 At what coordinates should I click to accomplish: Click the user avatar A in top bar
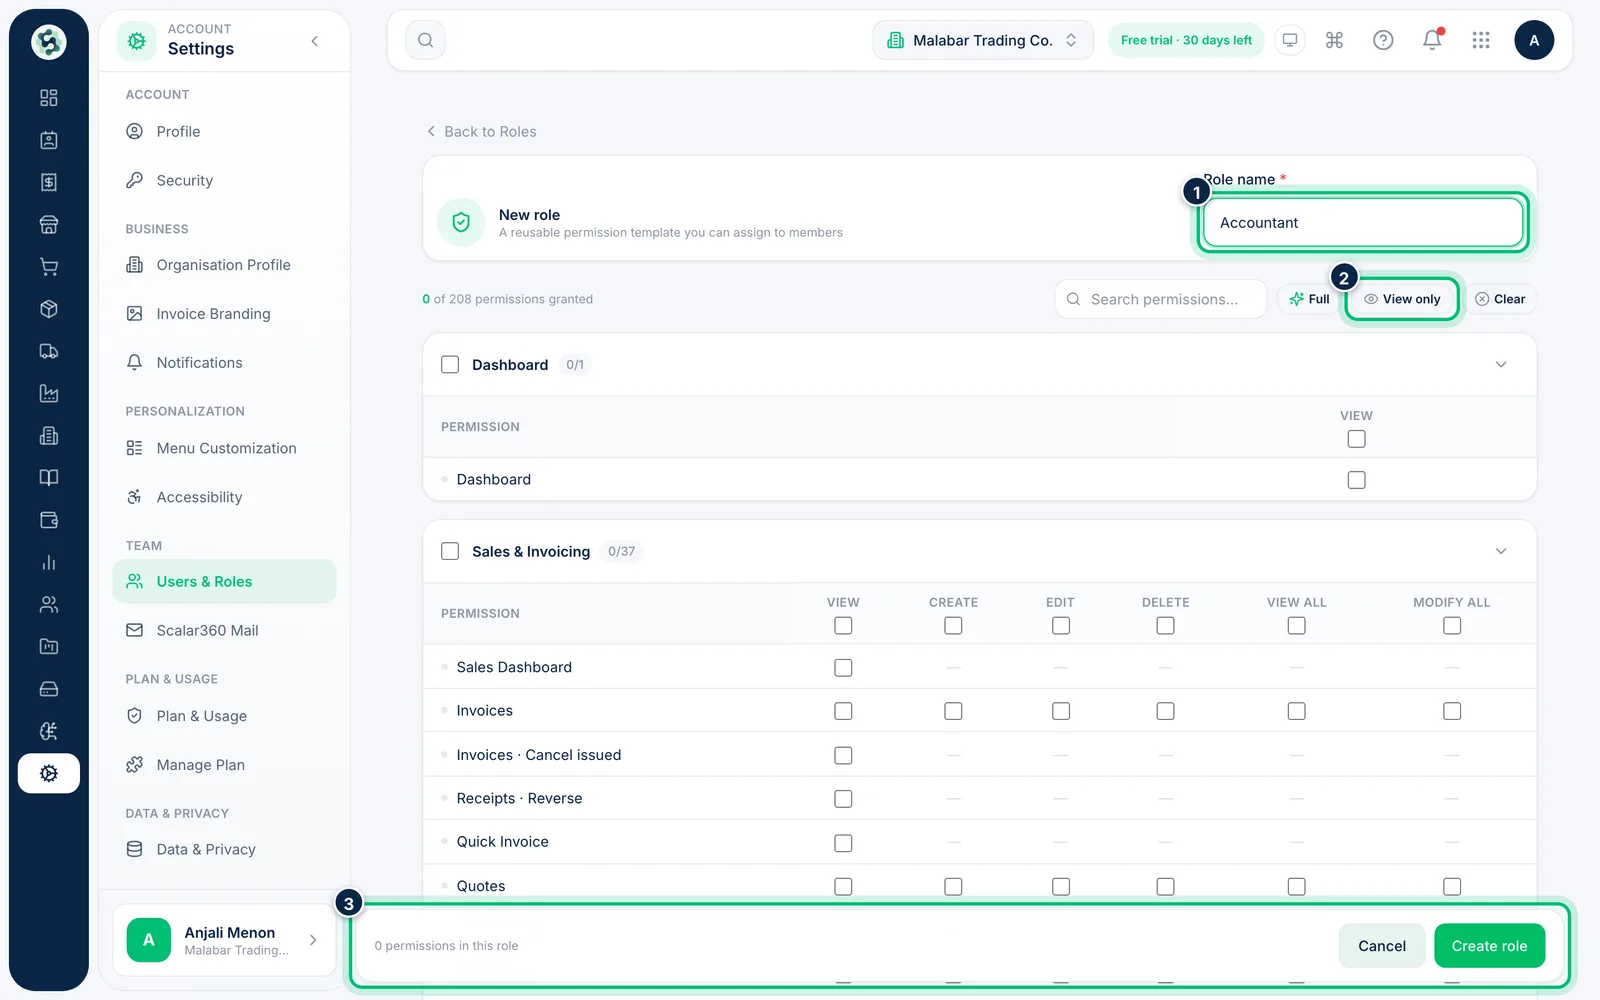coord(1534,40)
